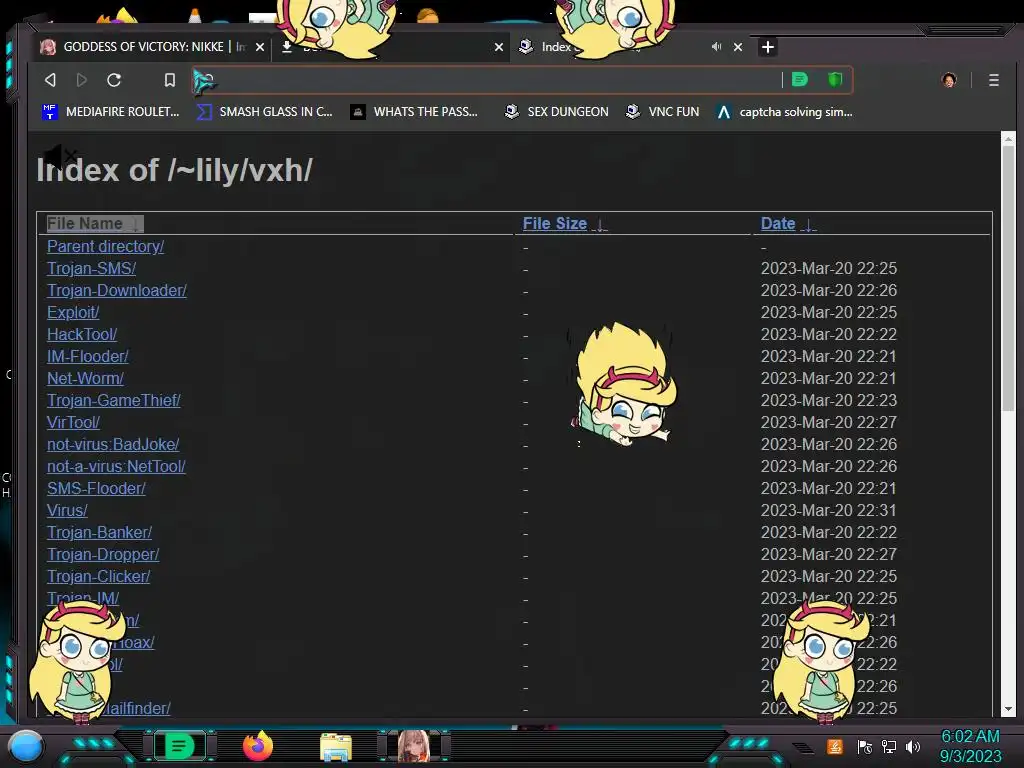Open the network tray icon
Screen dimensions: 1024x768
(x=889, y=747)
